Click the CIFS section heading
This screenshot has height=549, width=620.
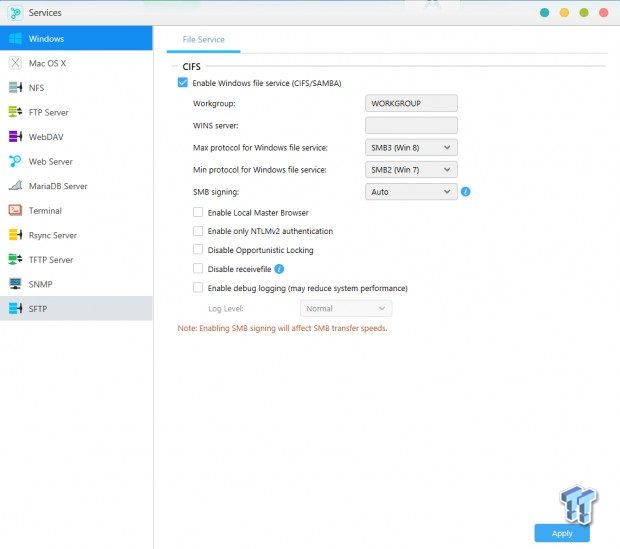click(x=191, y=66)
